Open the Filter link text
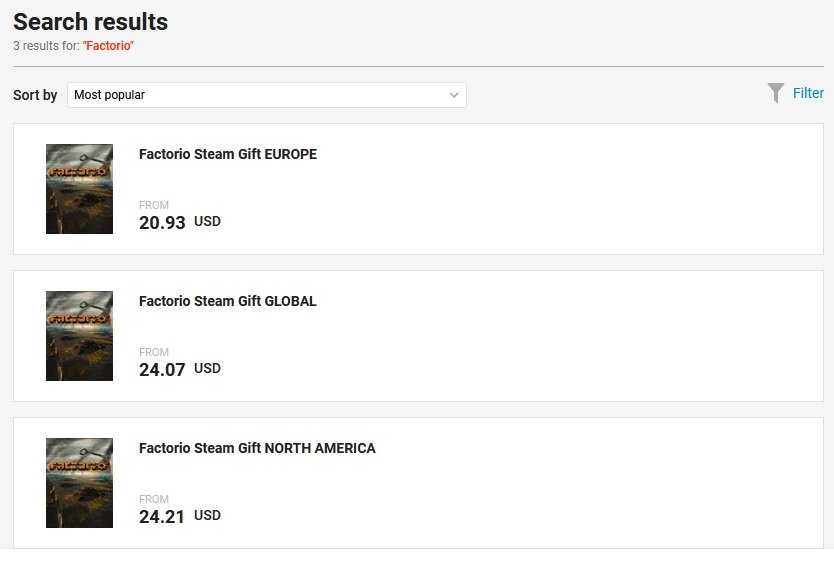The height and width of the screenshot is (574, 834). [808, 93]
